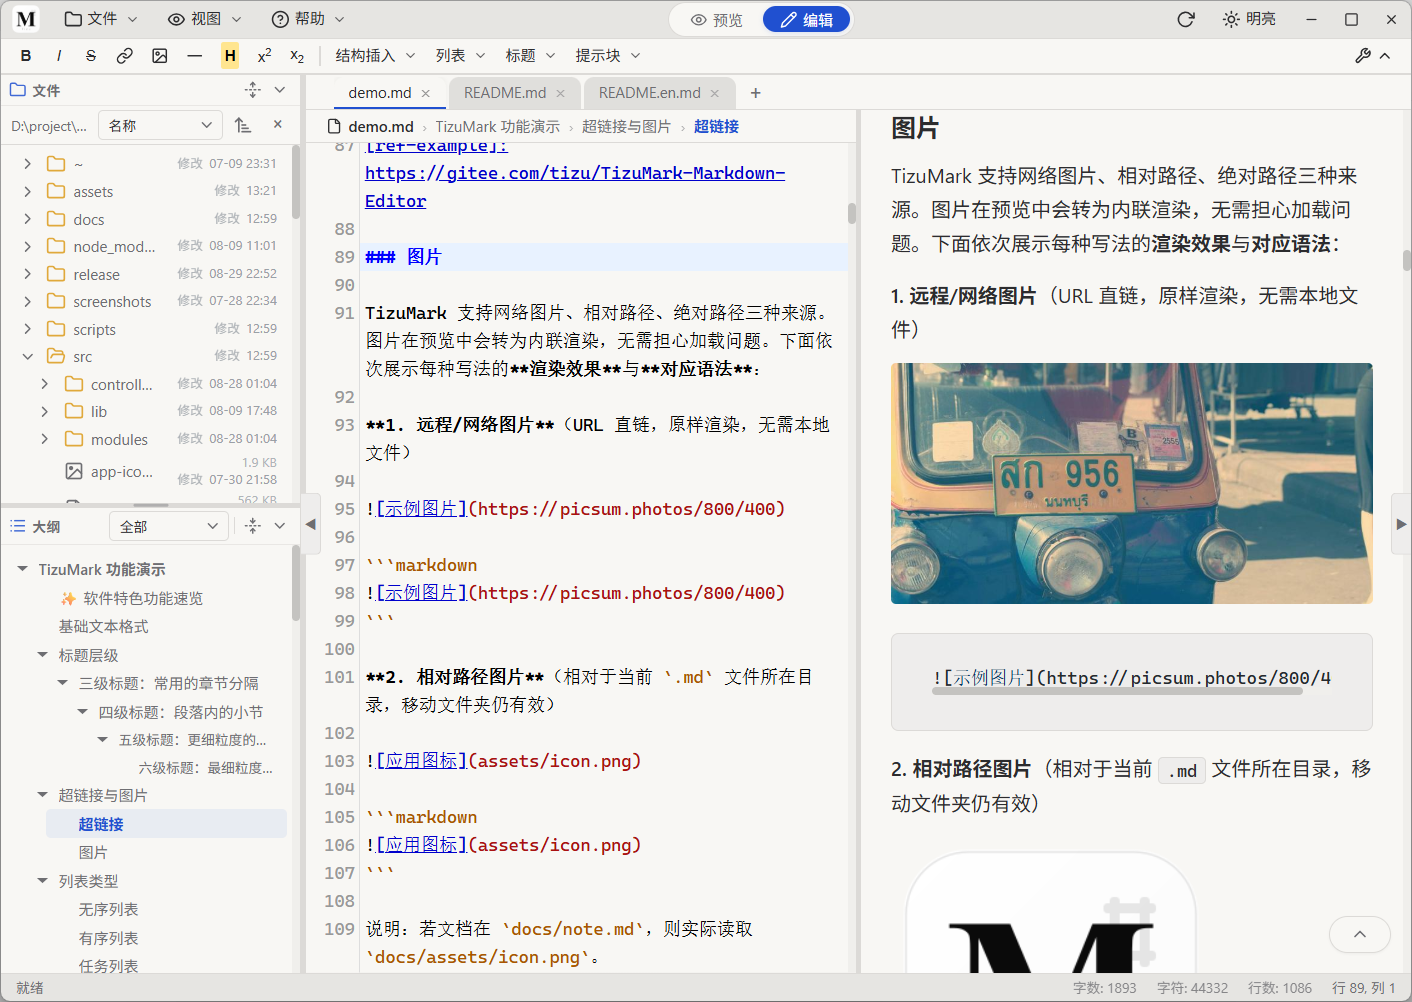Expand the assets folder
Image resolution: width=1412 pixels, height=1002 pixels.
[x=27, y=191]
